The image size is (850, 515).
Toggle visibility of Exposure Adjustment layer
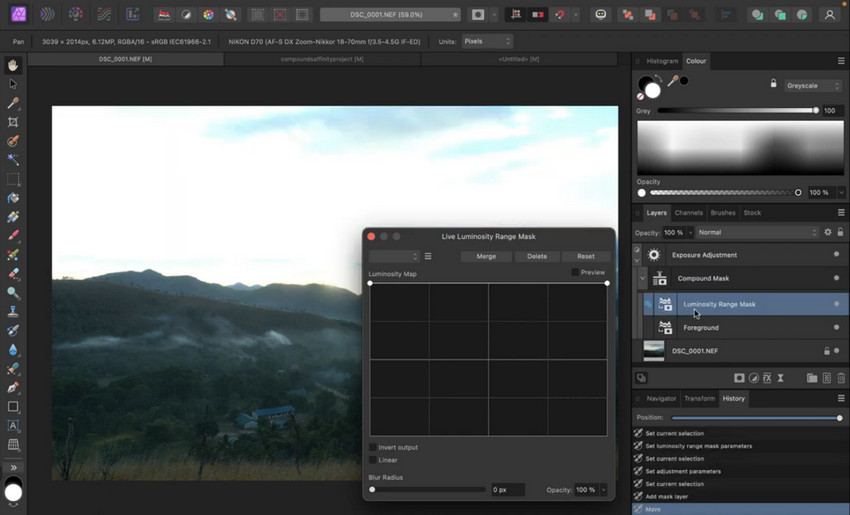(836, 255)
